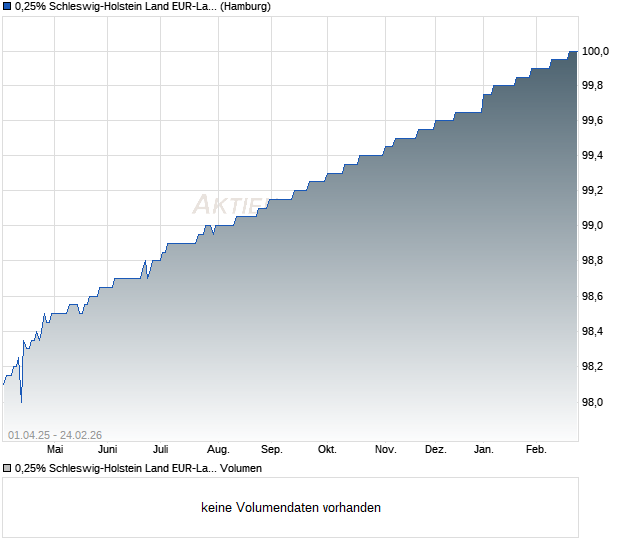Click the 'Aug.' month label
The height and width of the screenshot is (546, 620).
click(x=218, y=449)
